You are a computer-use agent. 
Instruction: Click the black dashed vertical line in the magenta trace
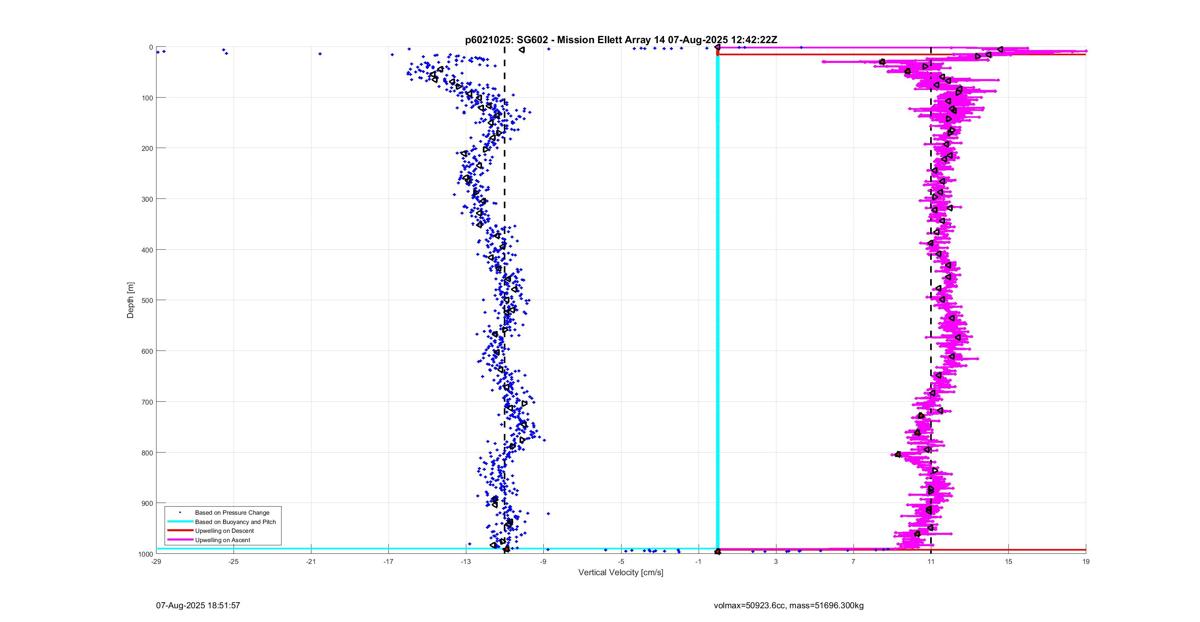tap(931, 300)
